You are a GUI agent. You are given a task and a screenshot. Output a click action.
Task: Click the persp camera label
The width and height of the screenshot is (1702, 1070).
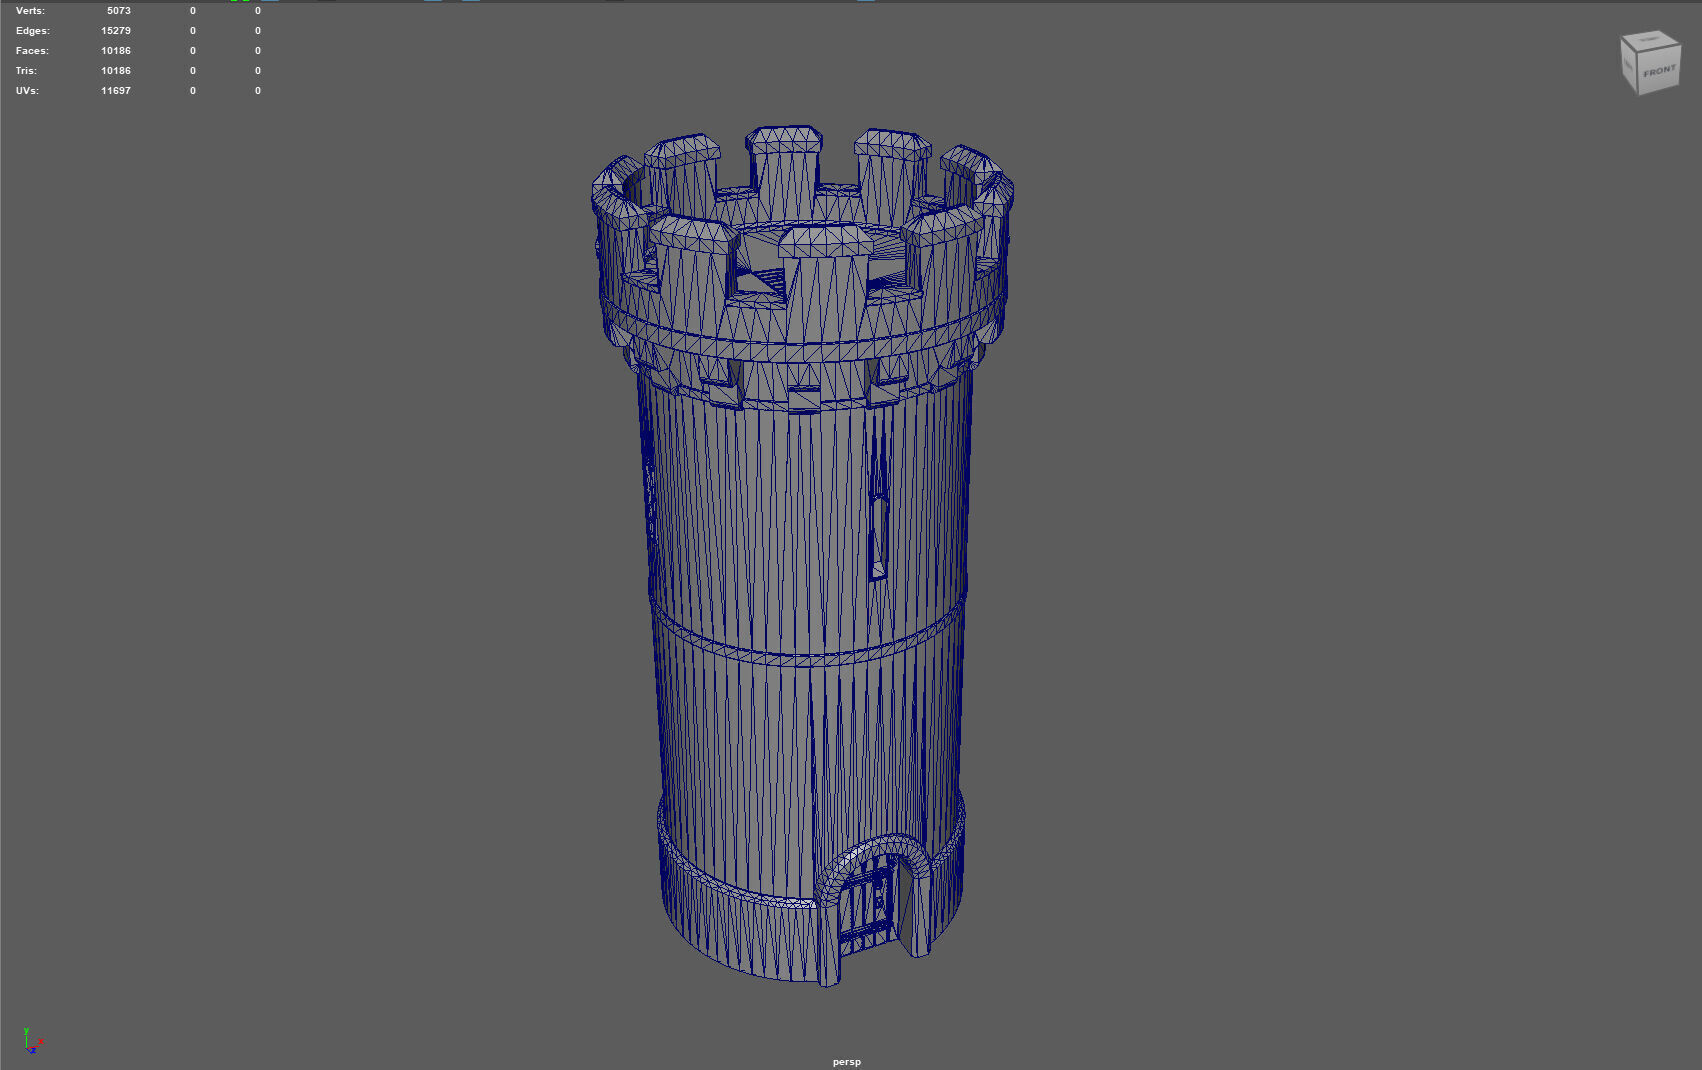tap(846, 1062)
